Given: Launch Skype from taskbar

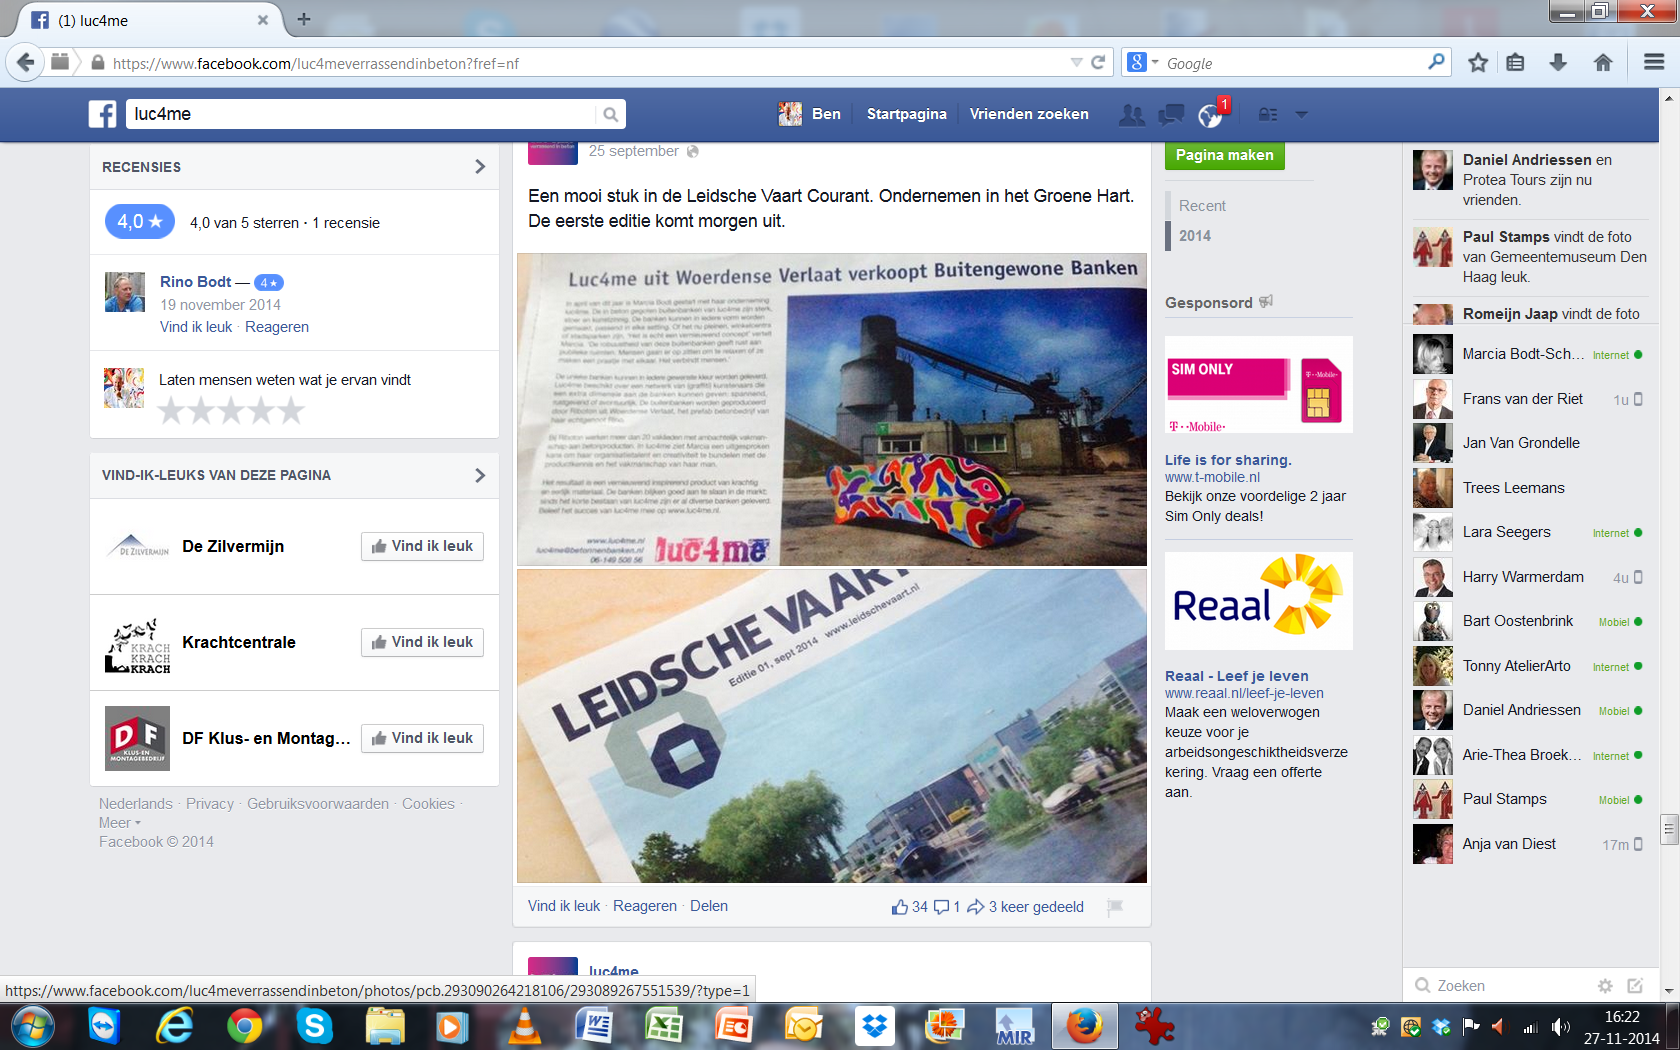Looking at the screenshot, I should coord(314,1027).
